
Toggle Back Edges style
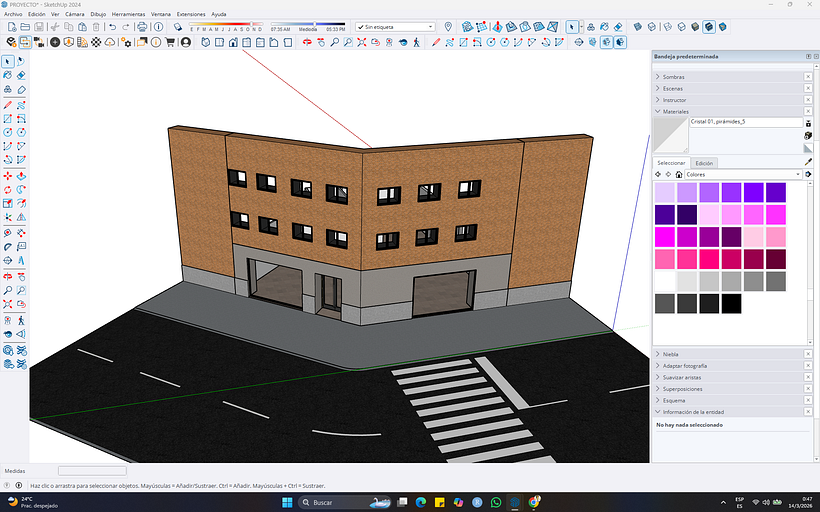[652, 27]
